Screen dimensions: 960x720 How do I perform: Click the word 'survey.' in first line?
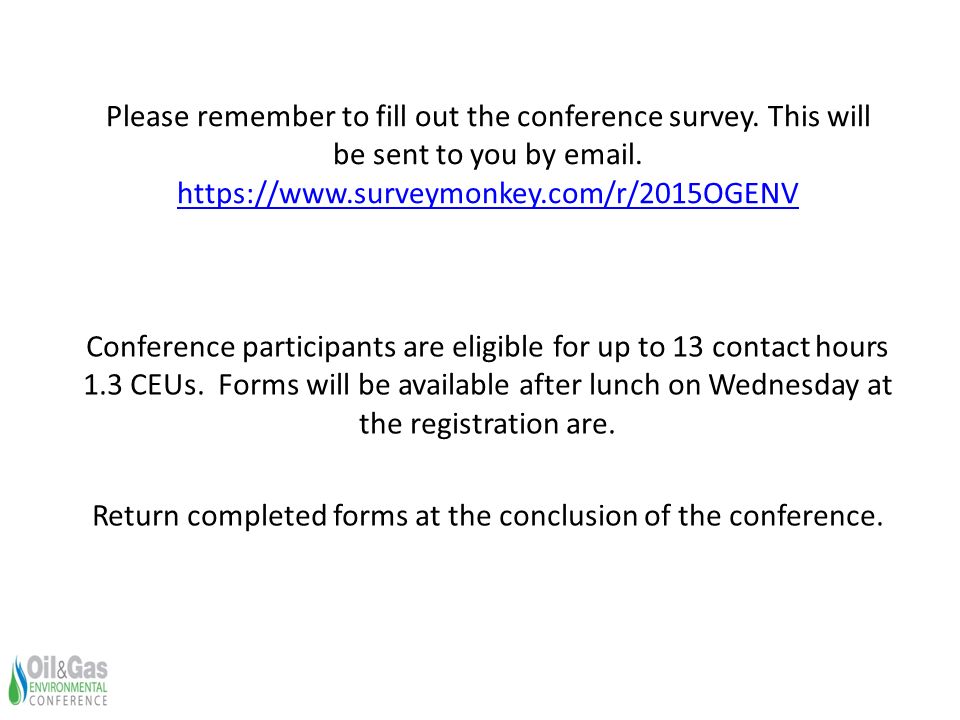[x=714, y=116]
